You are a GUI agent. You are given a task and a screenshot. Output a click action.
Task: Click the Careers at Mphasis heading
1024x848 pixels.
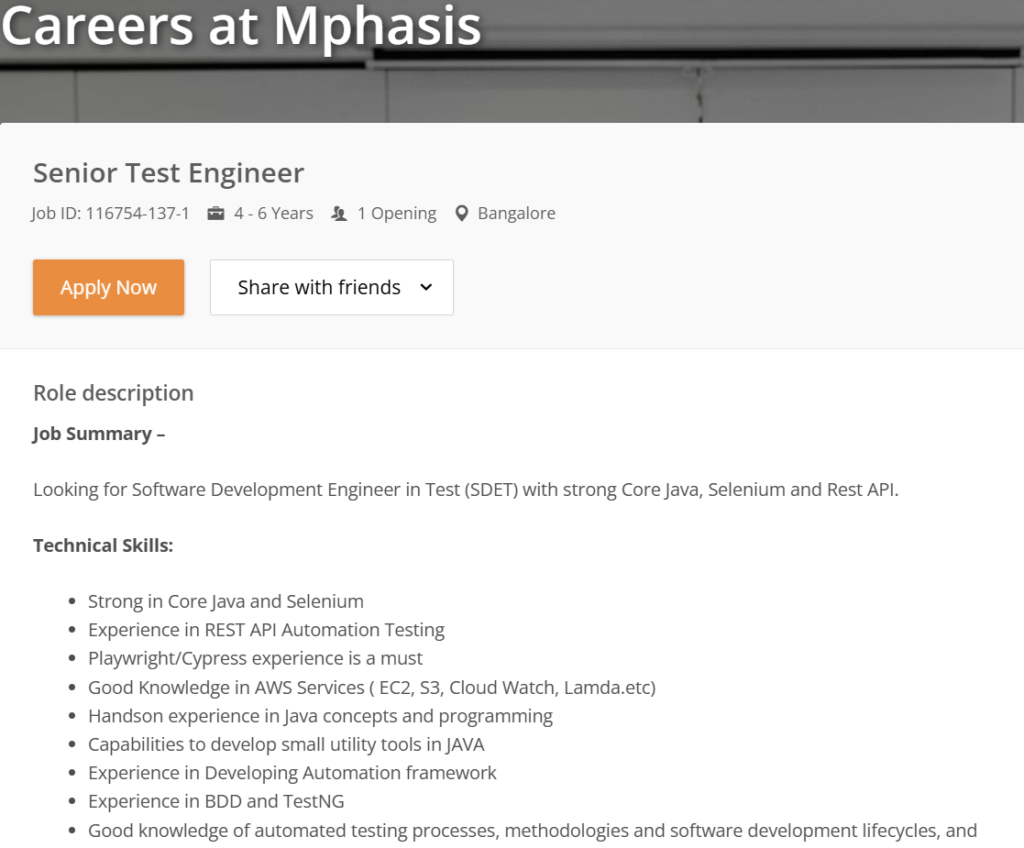[x=241, y=26]
